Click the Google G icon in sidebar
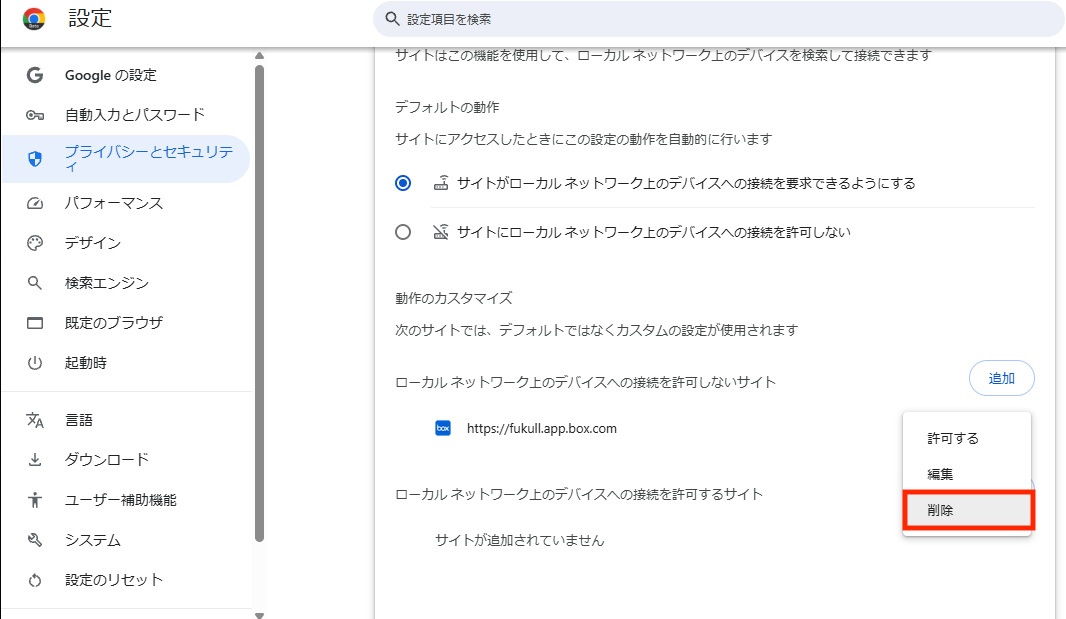 (x=35, y=75)
